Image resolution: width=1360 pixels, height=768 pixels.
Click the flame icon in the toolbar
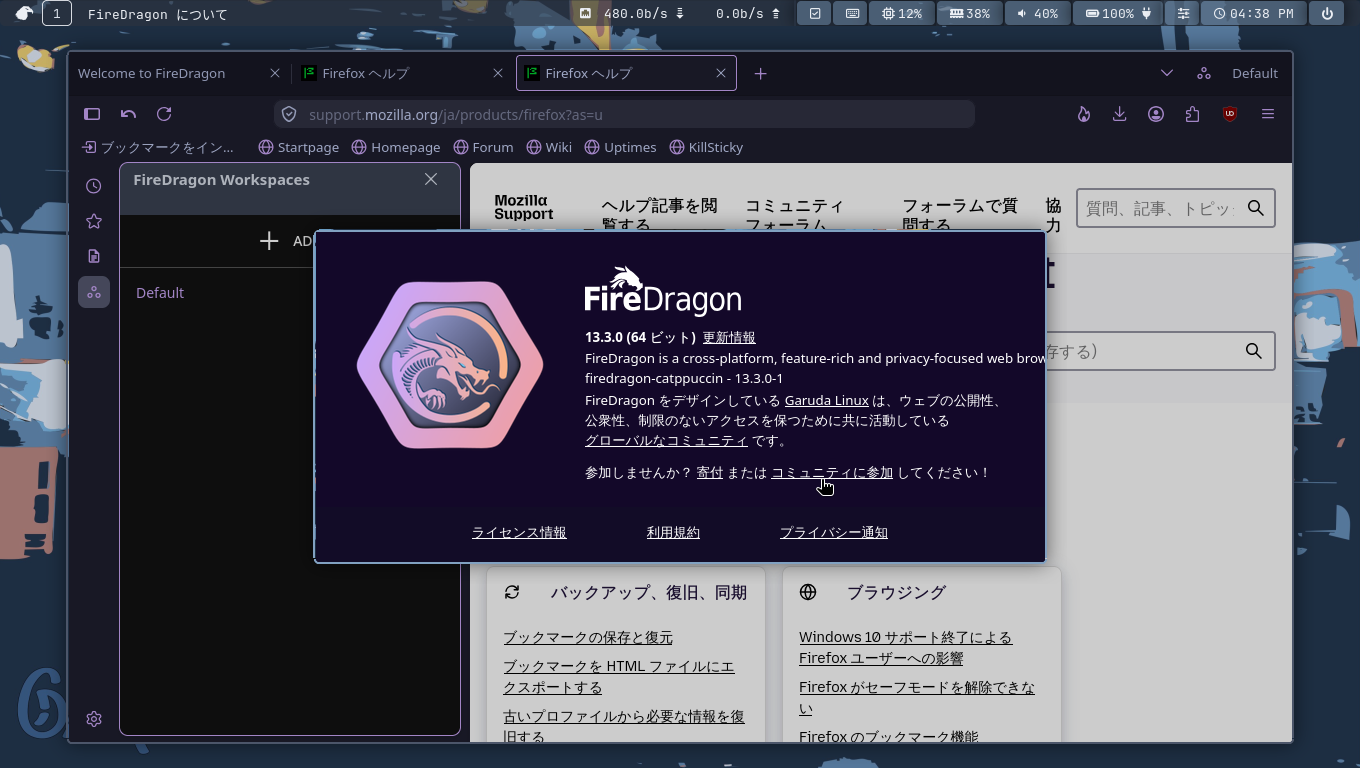(x=1084, y=114)
